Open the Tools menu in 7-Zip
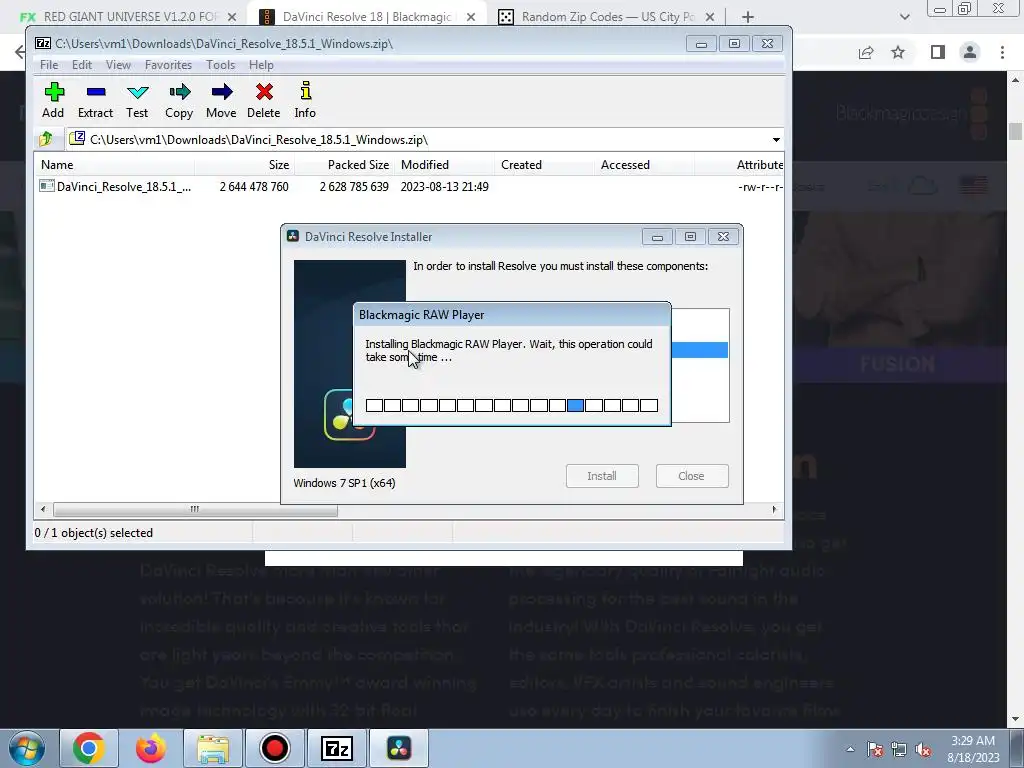The height and width of the screenshot is (768, 1024). [220, 65]
